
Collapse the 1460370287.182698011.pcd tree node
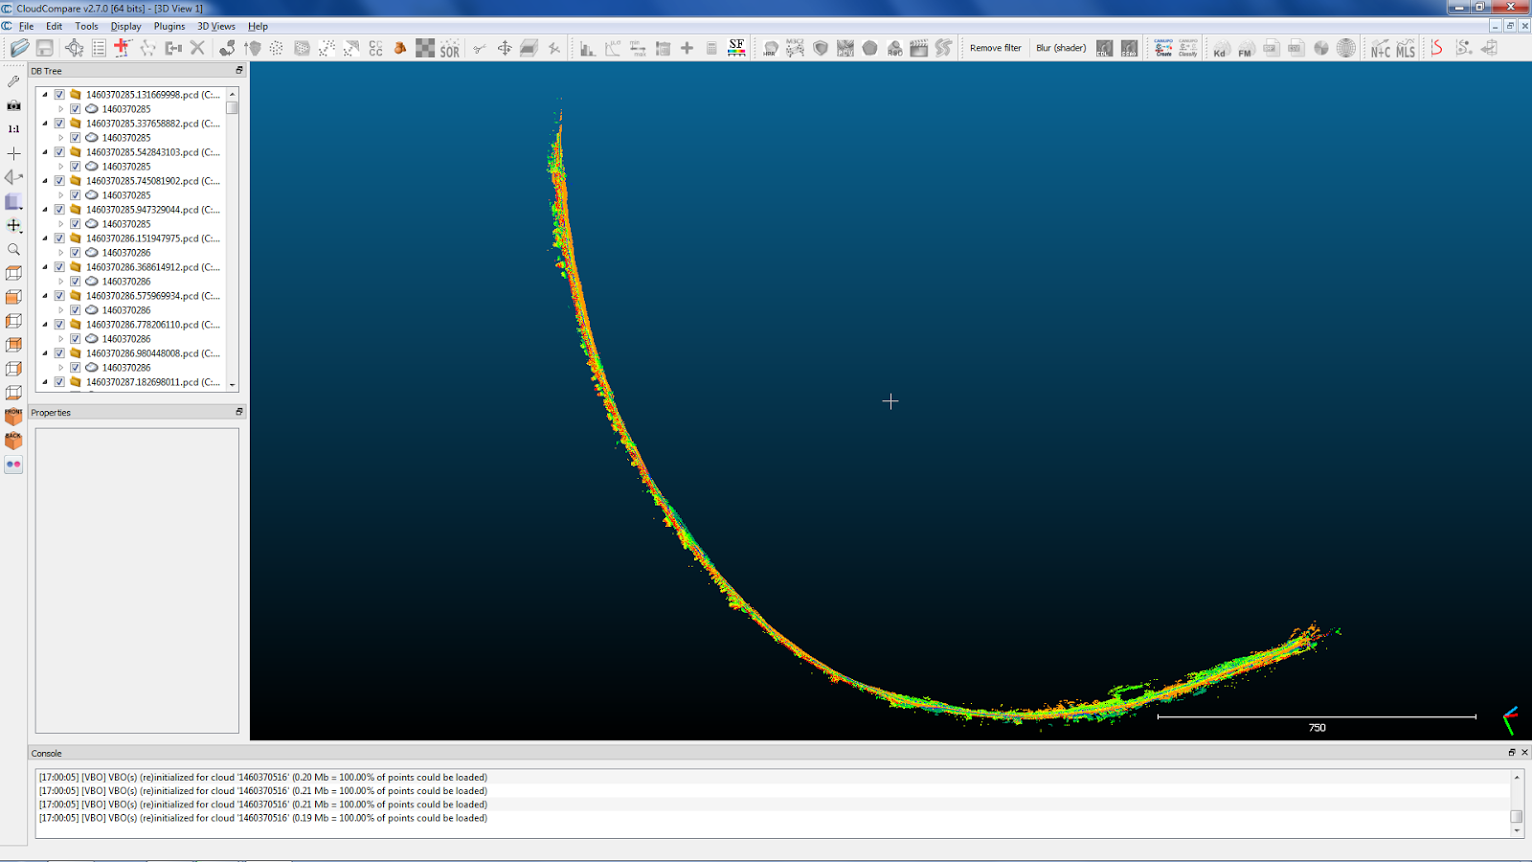click(x=45, y=382)
